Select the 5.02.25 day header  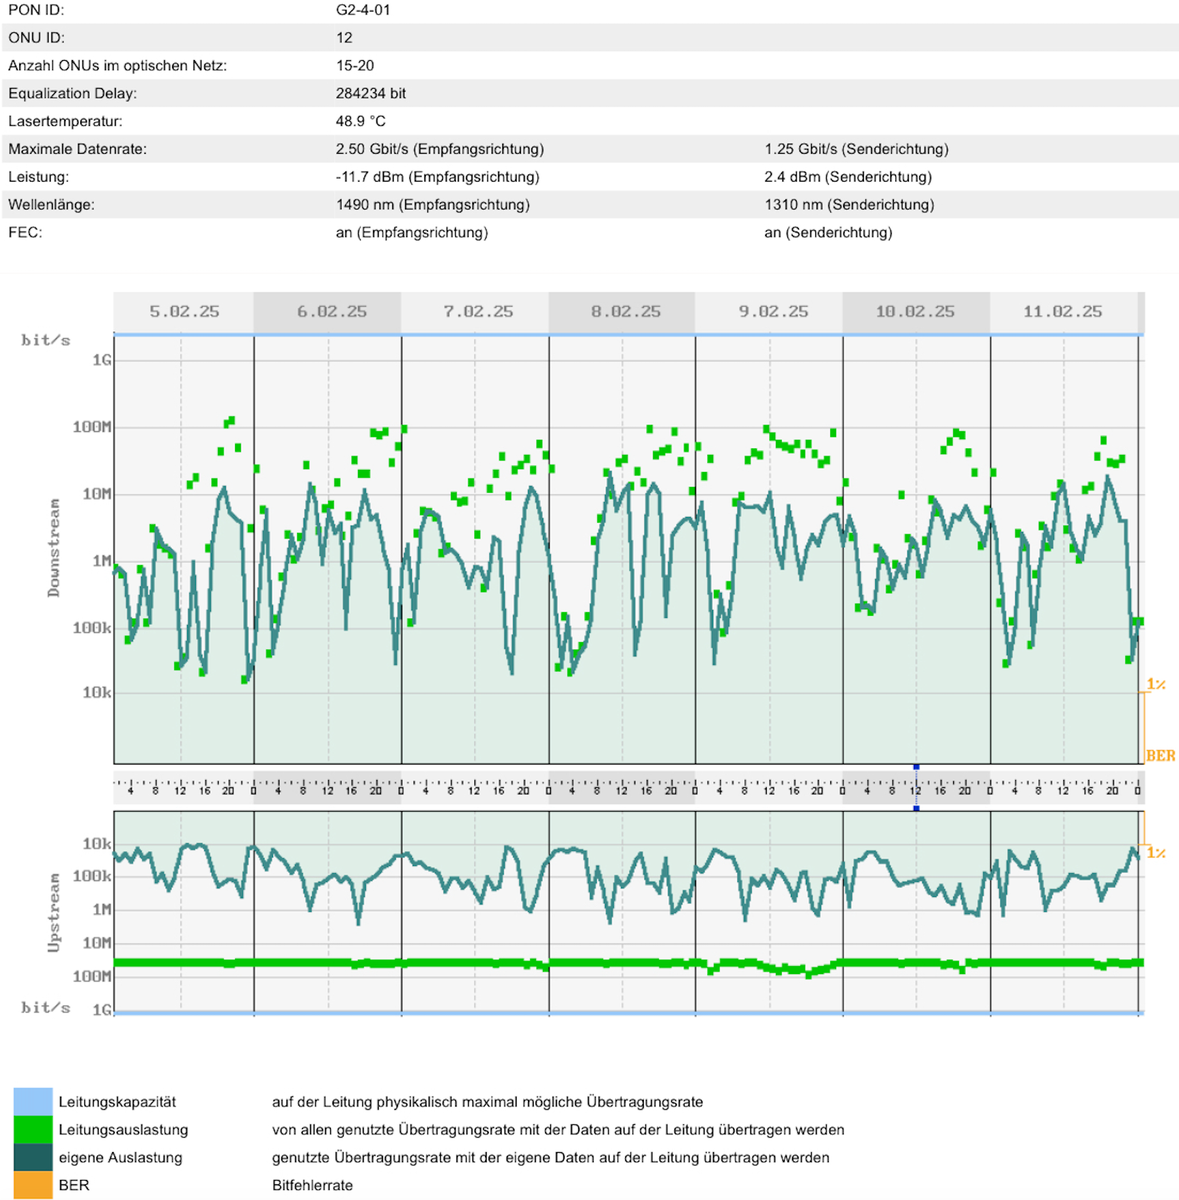184,312
